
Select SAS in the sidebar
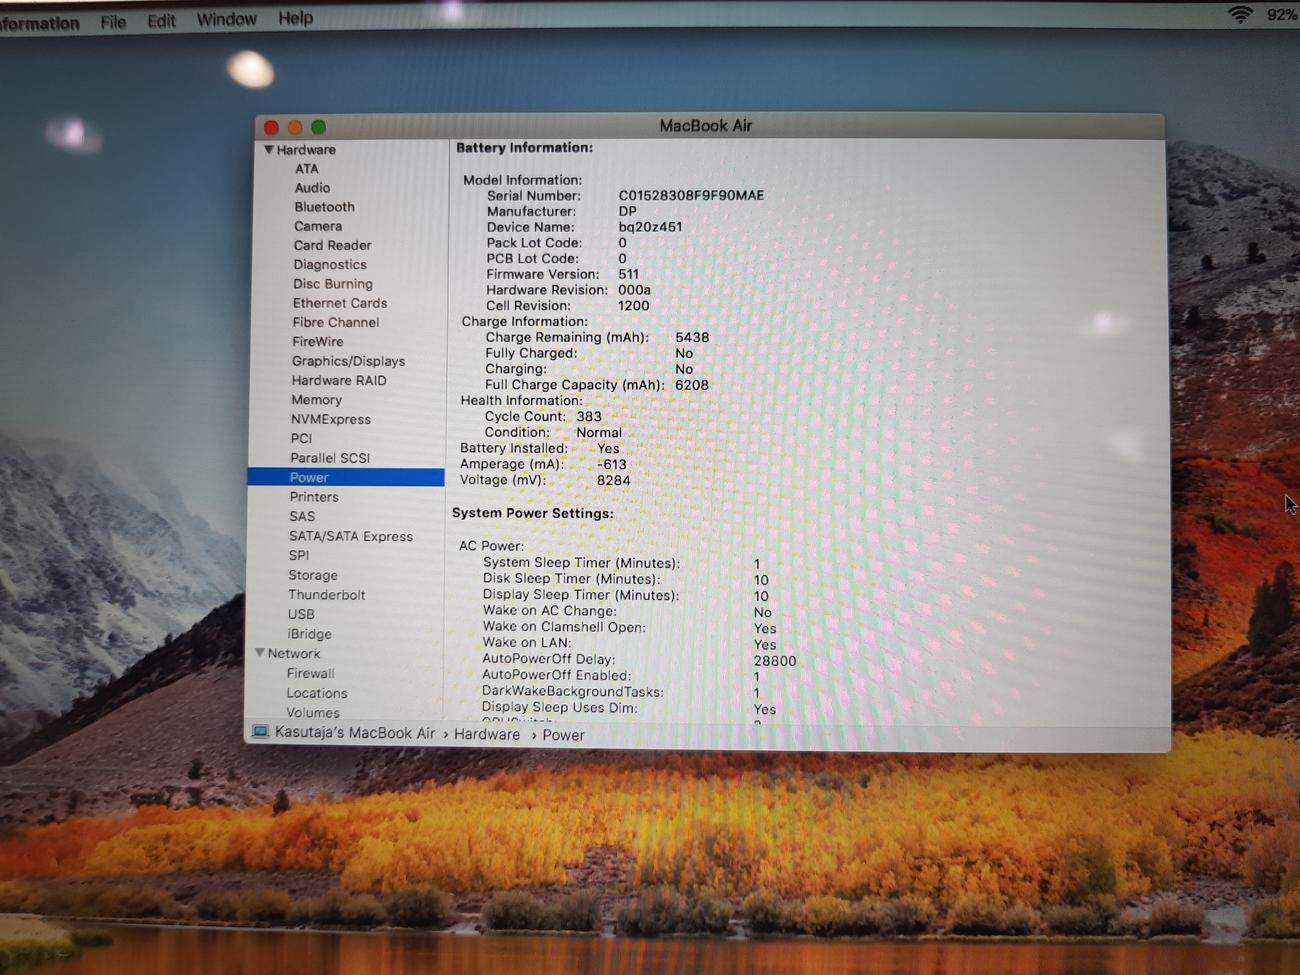[x=302, y=517]
